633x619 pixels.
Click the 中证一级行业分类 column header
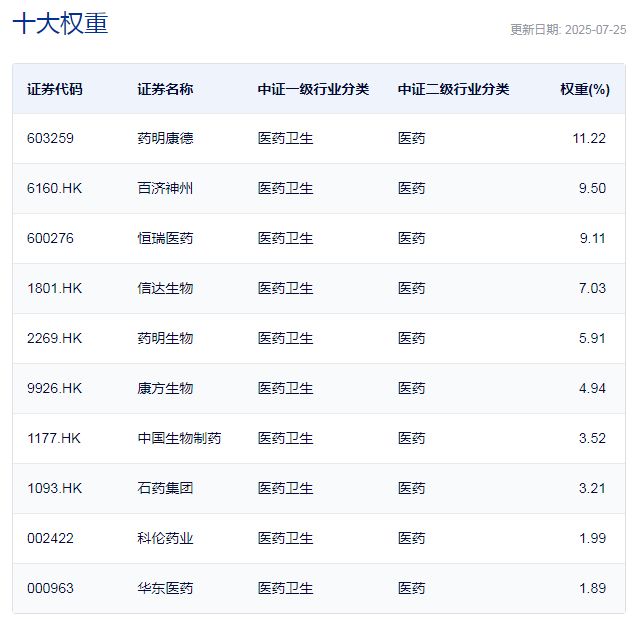[x=313, y=89]
